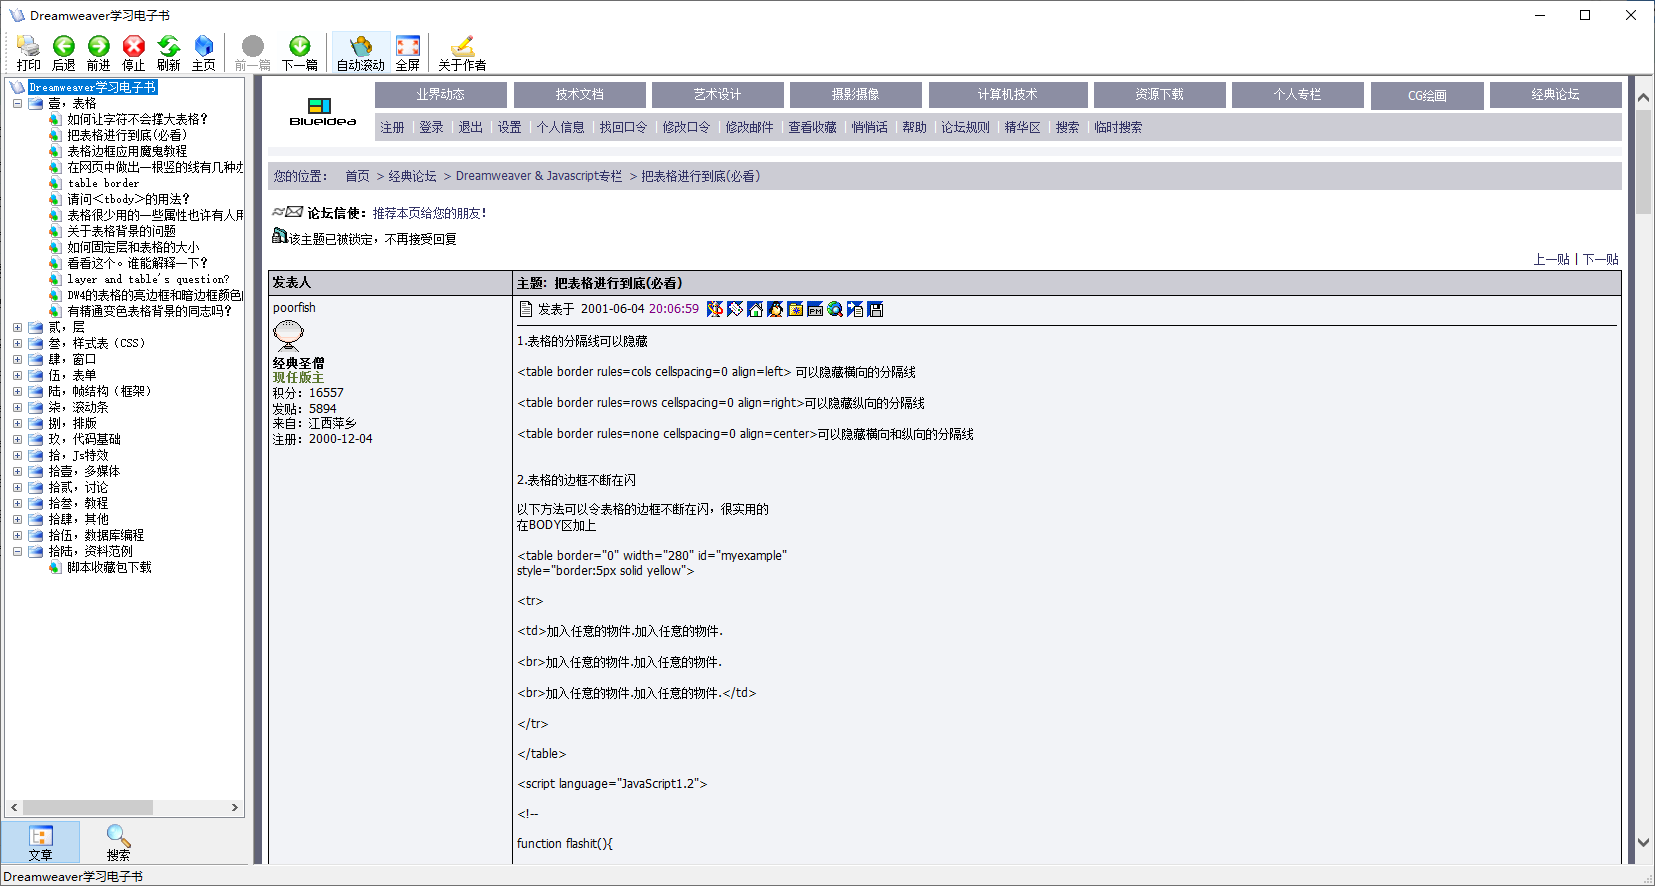Go back with the 后退 button

click(x=63, y=52)
